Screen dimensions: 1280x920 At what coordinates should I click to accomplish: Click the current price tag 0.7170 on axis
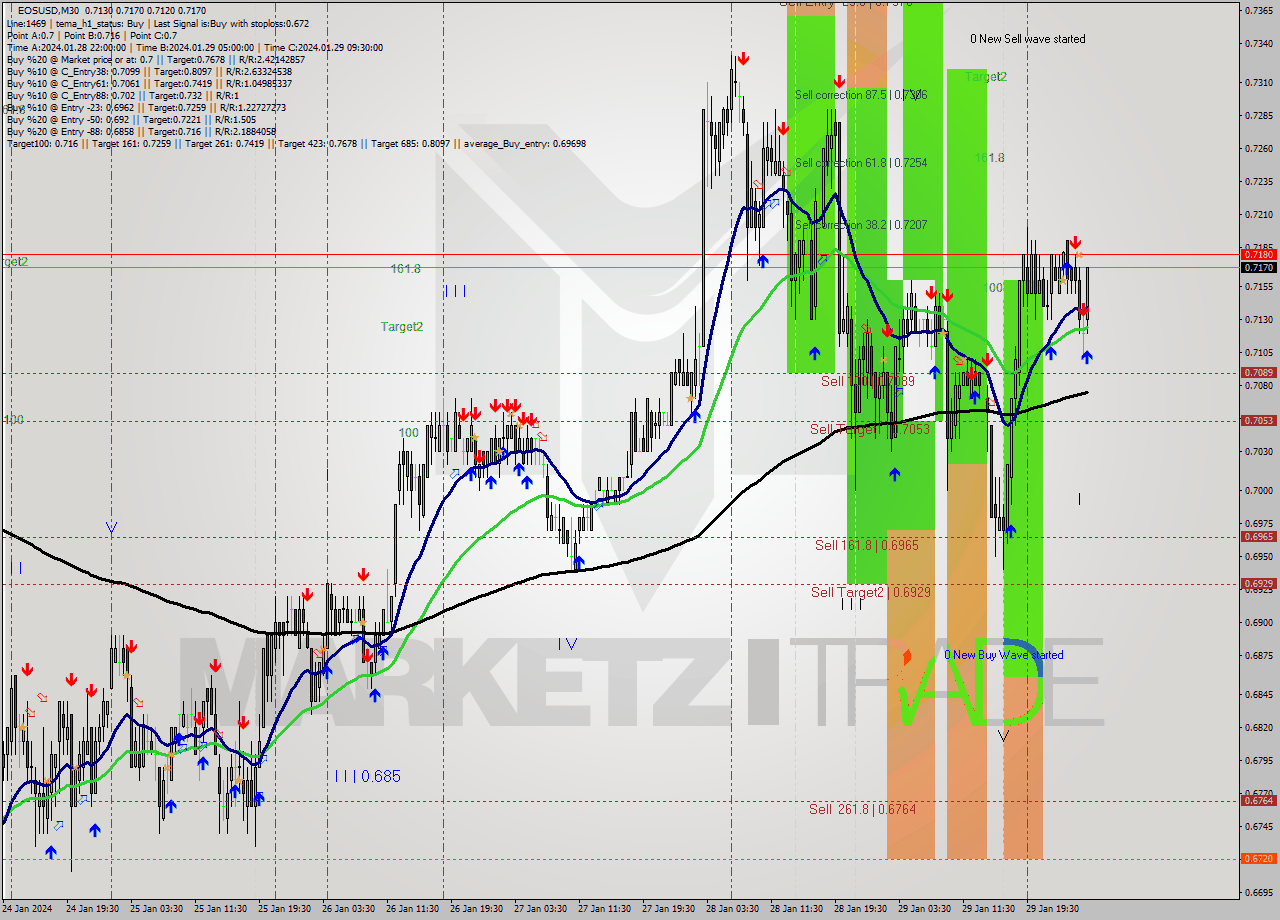click(x=1258, y=267)
